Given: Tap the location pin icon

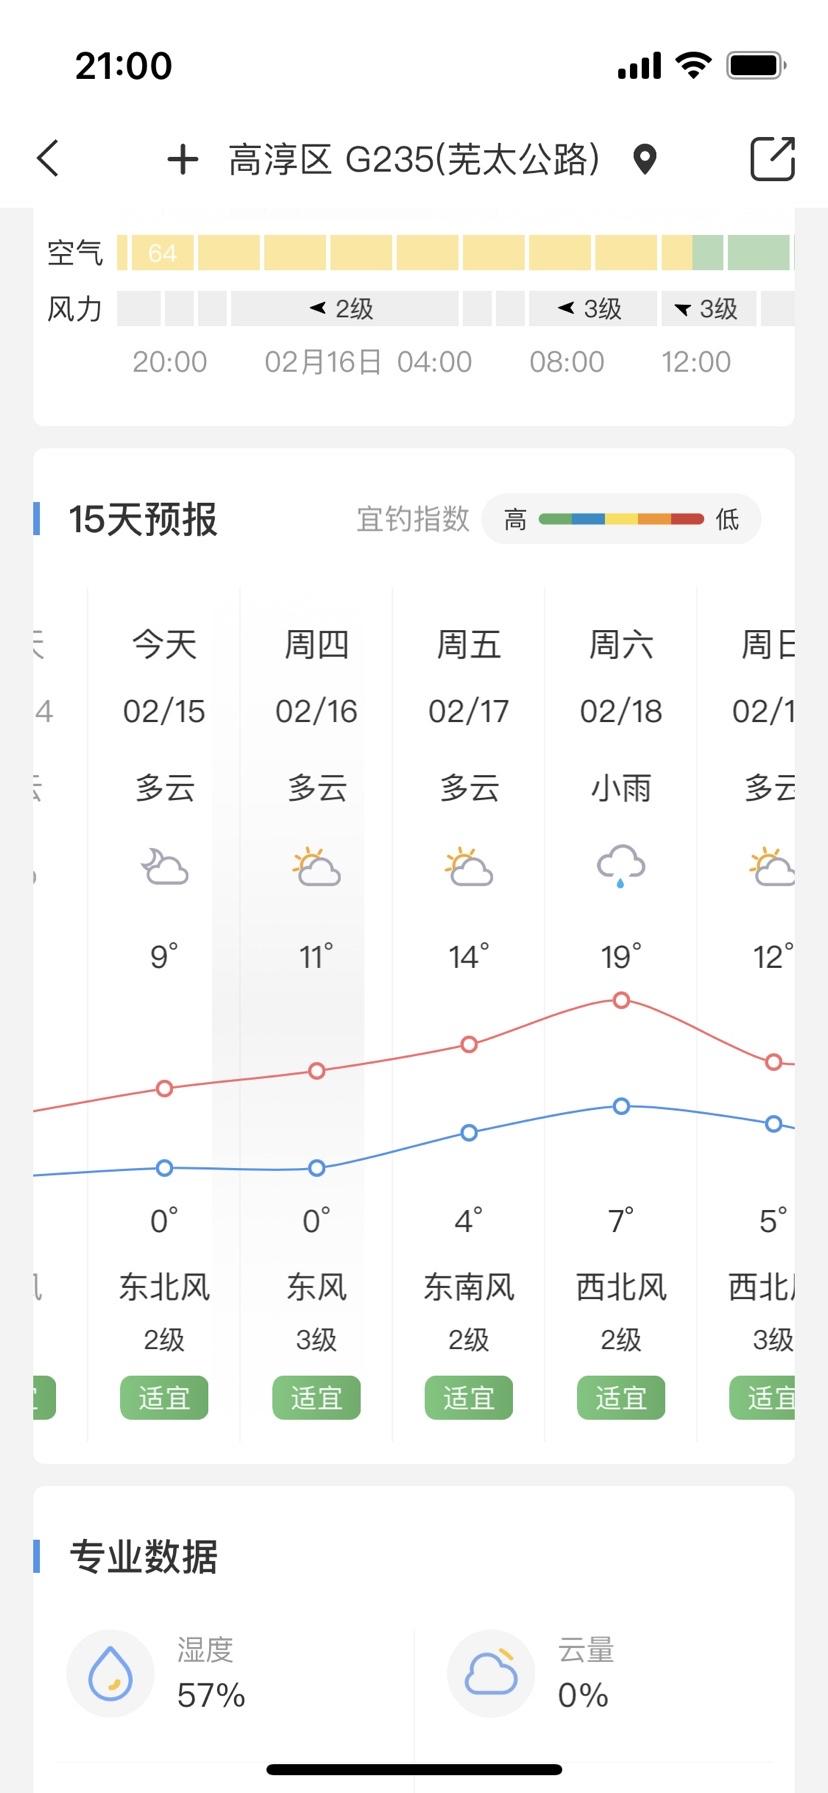Looking at the screenshot, I should (x=645, y=159).
